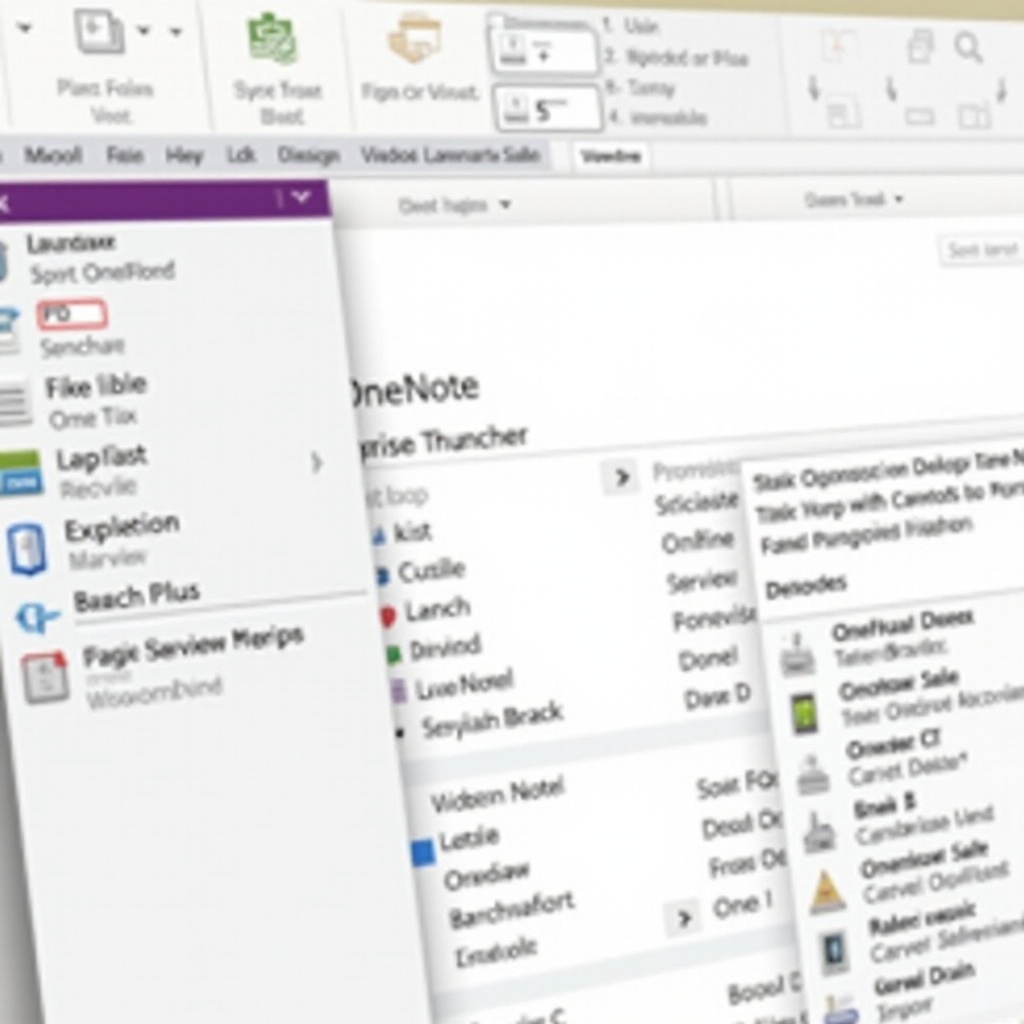Click the red marker beside Lanch
The width and height of the screenshot is (1024, 1024).
click(387, 616)
